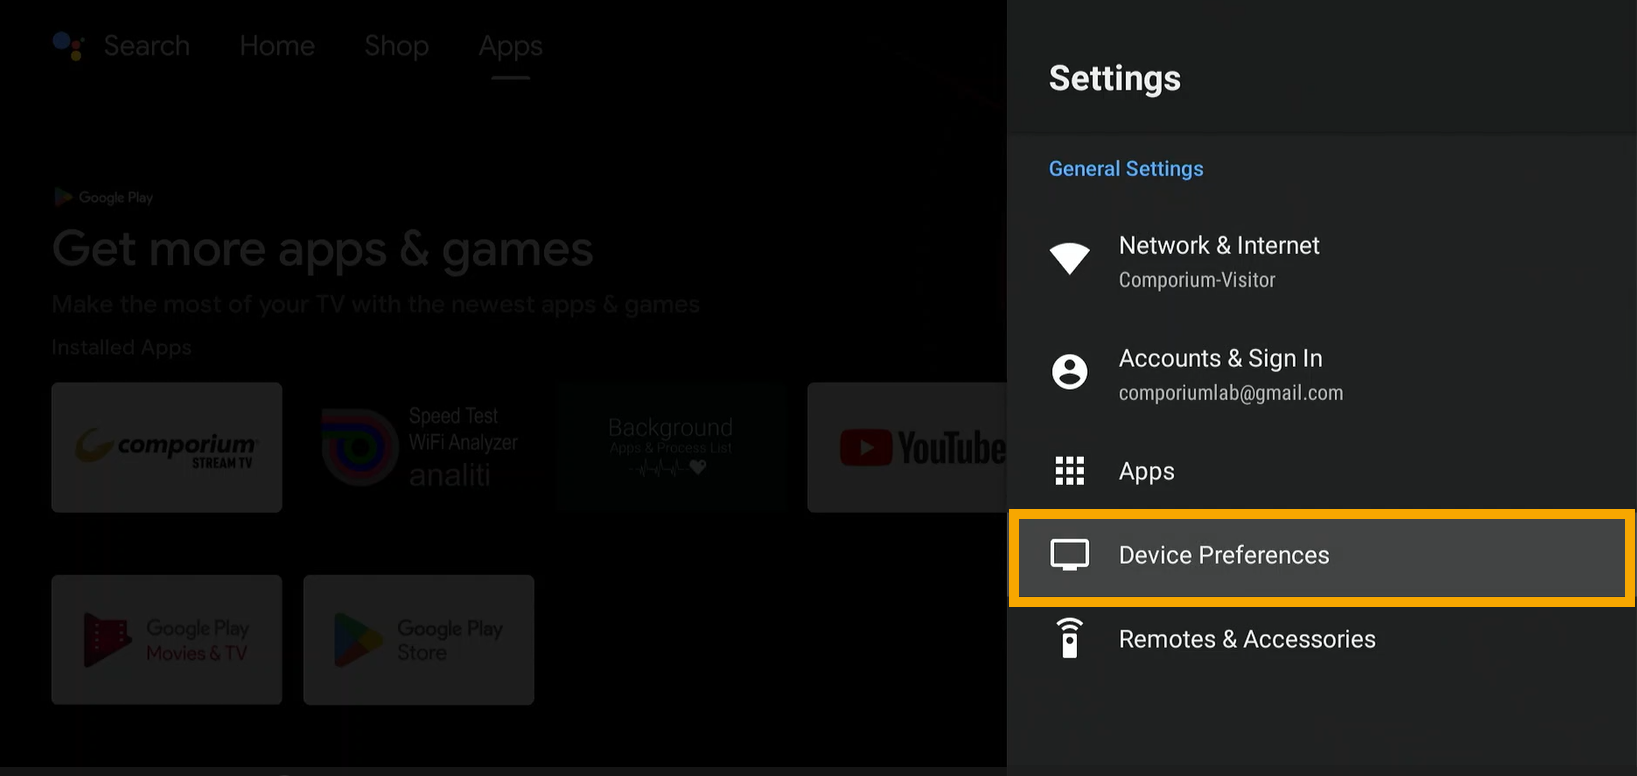
Task: Click the remote control icon
Action: click(1069, 638)
